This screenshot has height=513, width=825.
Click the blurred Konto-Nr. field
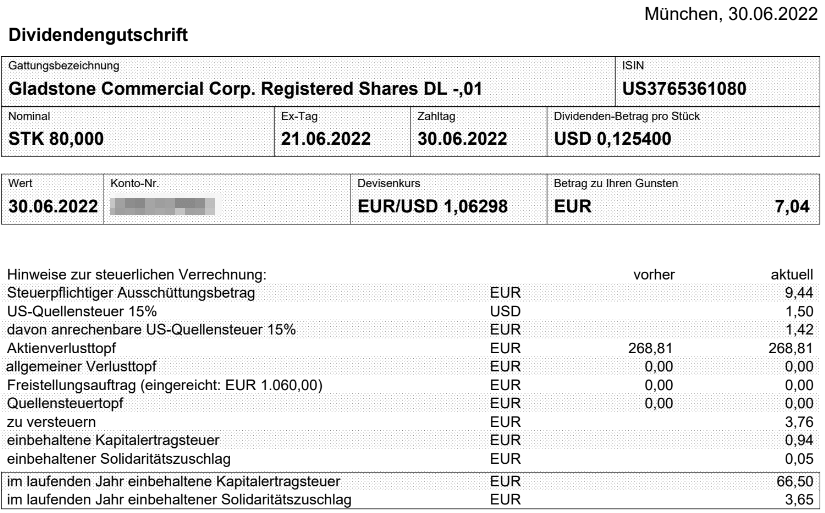click(163, 206)
